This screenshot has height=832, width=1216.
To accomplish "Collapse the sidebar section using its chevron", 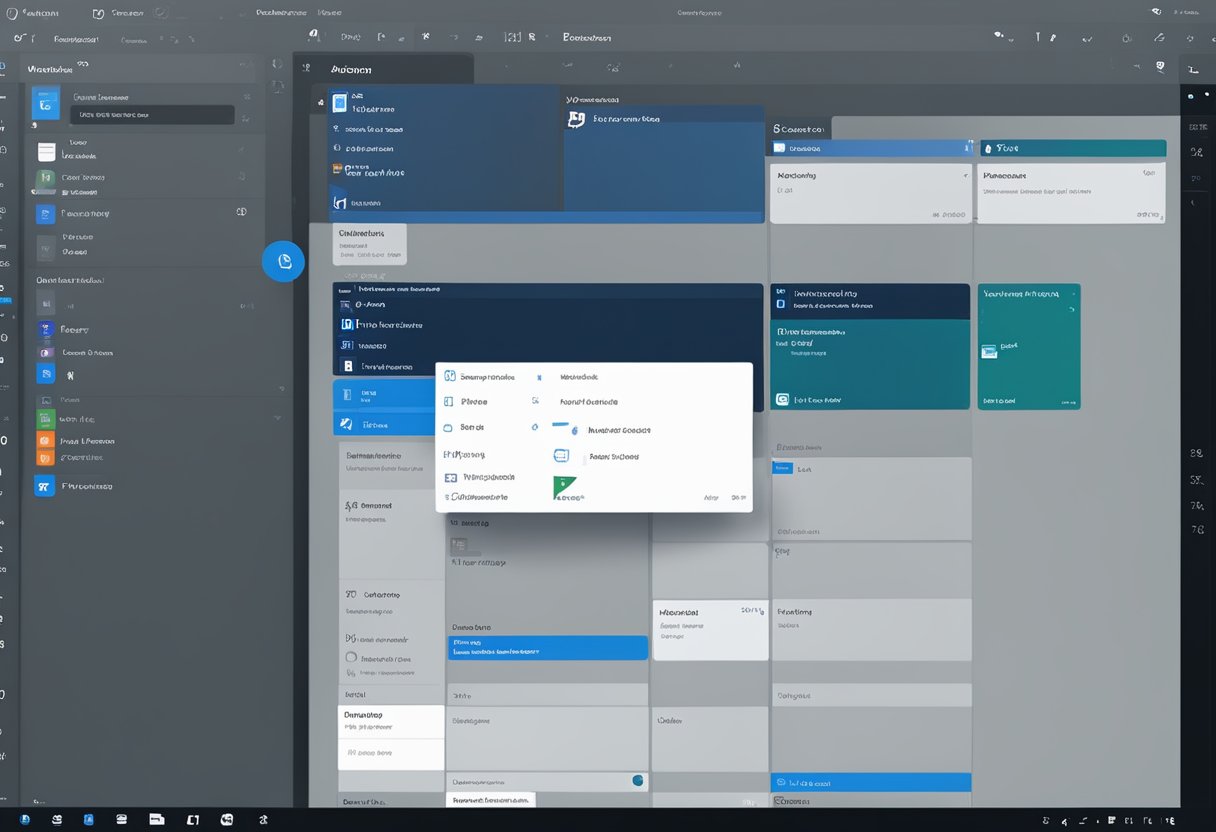I will 277,417.
